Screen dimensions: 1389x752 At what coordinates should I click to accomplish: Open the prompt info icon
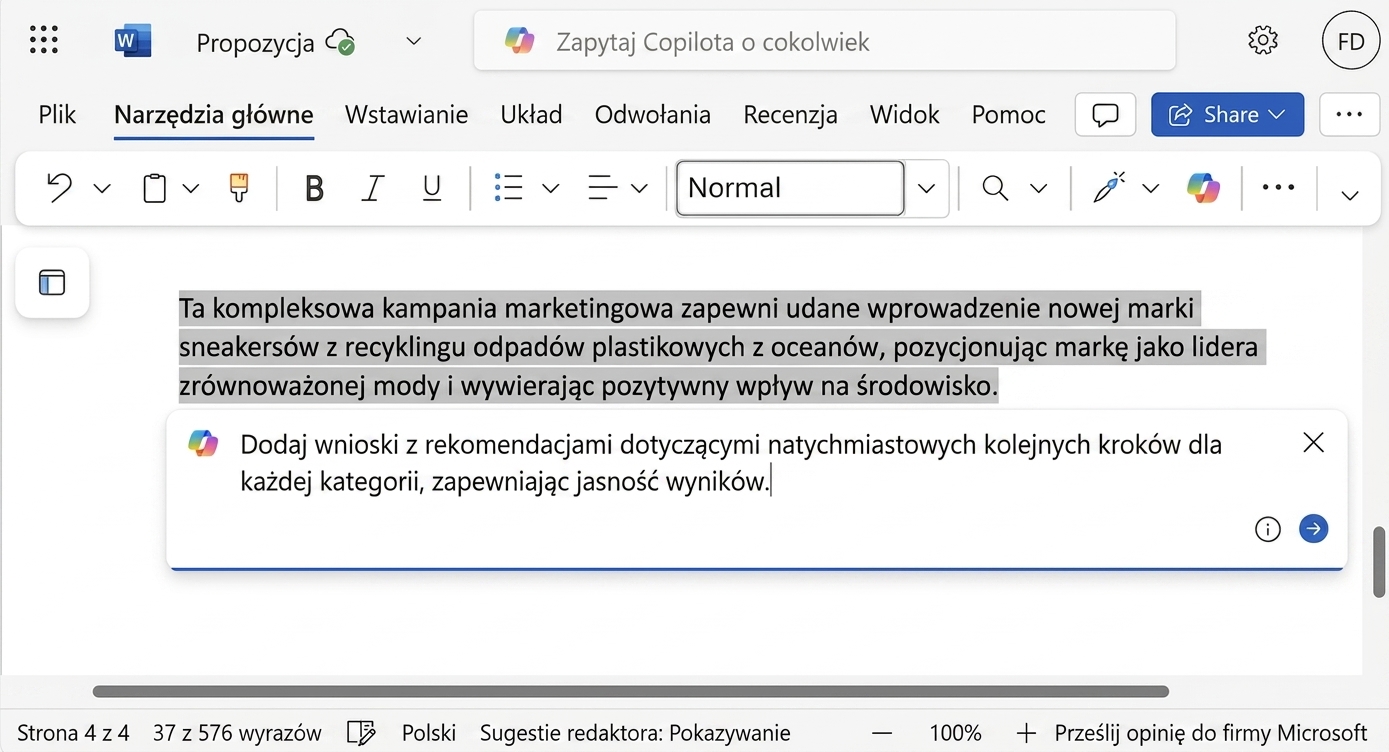click(x=1267, y=529)
